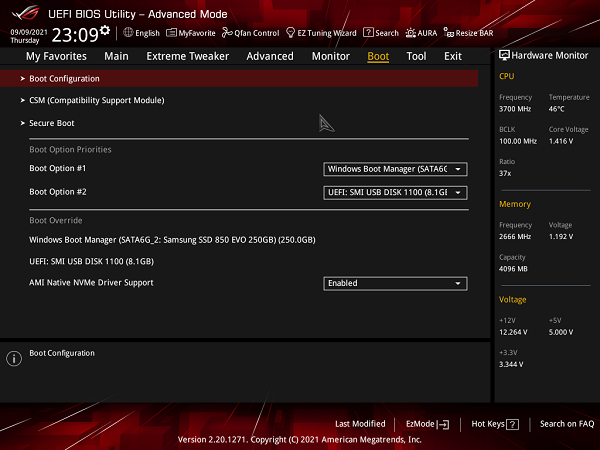Open Qfan Control fan icon
600x450 pixels.
(227, 33)
